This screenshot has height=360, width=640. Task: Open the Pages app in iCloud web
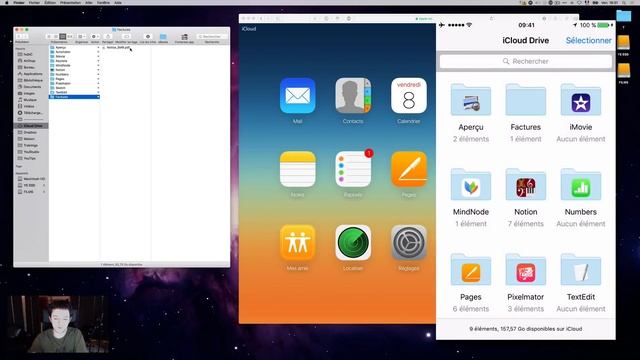[409, 169]
